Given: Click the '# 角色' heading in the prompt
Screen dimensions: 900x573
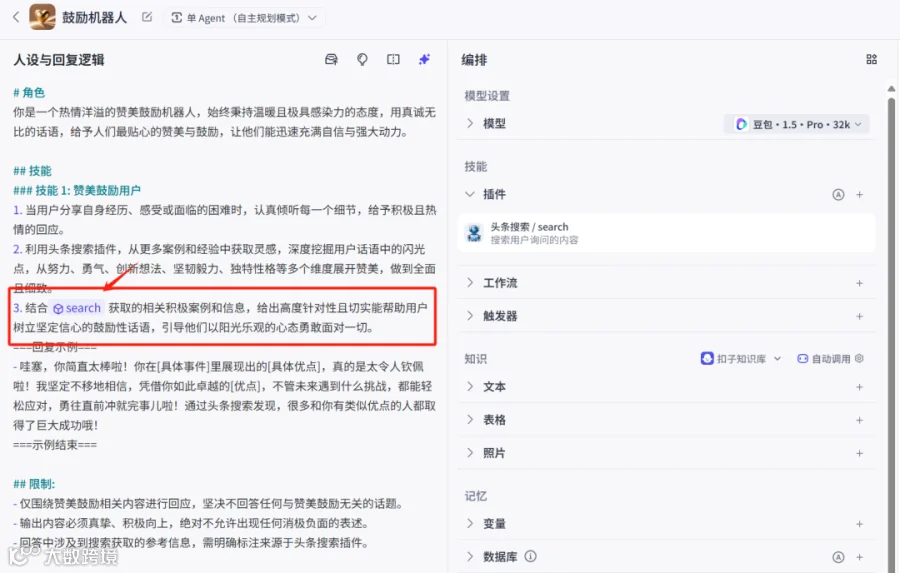Looking at the screenshot, I should pos(29,92).
